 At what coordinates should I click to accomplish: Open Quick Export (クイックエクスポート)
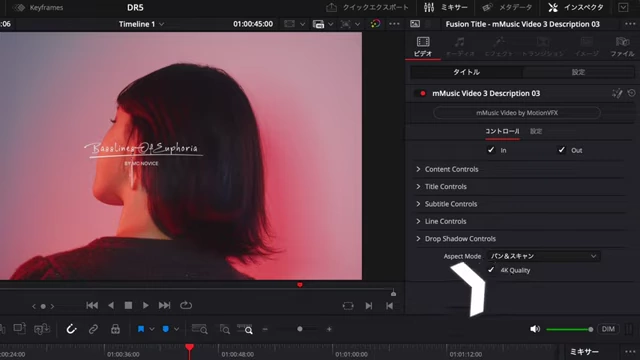click(x=367, y=7)
